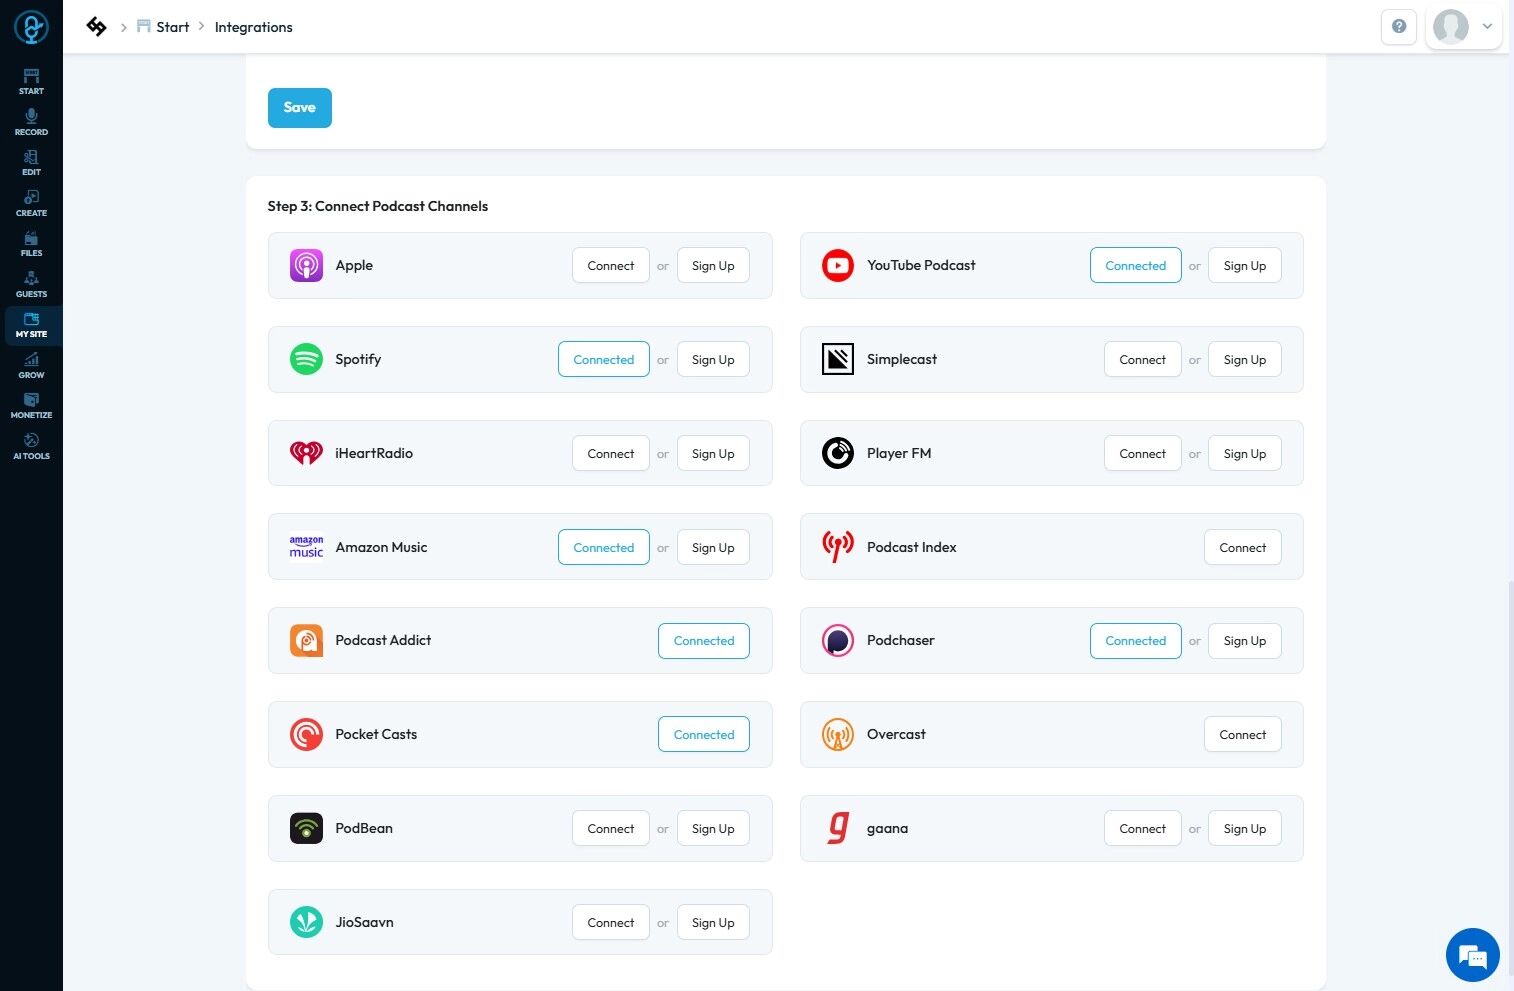Click the app logo at sidebar top
The width and height of the screenshot is (1514, 991).
(31, 27)
